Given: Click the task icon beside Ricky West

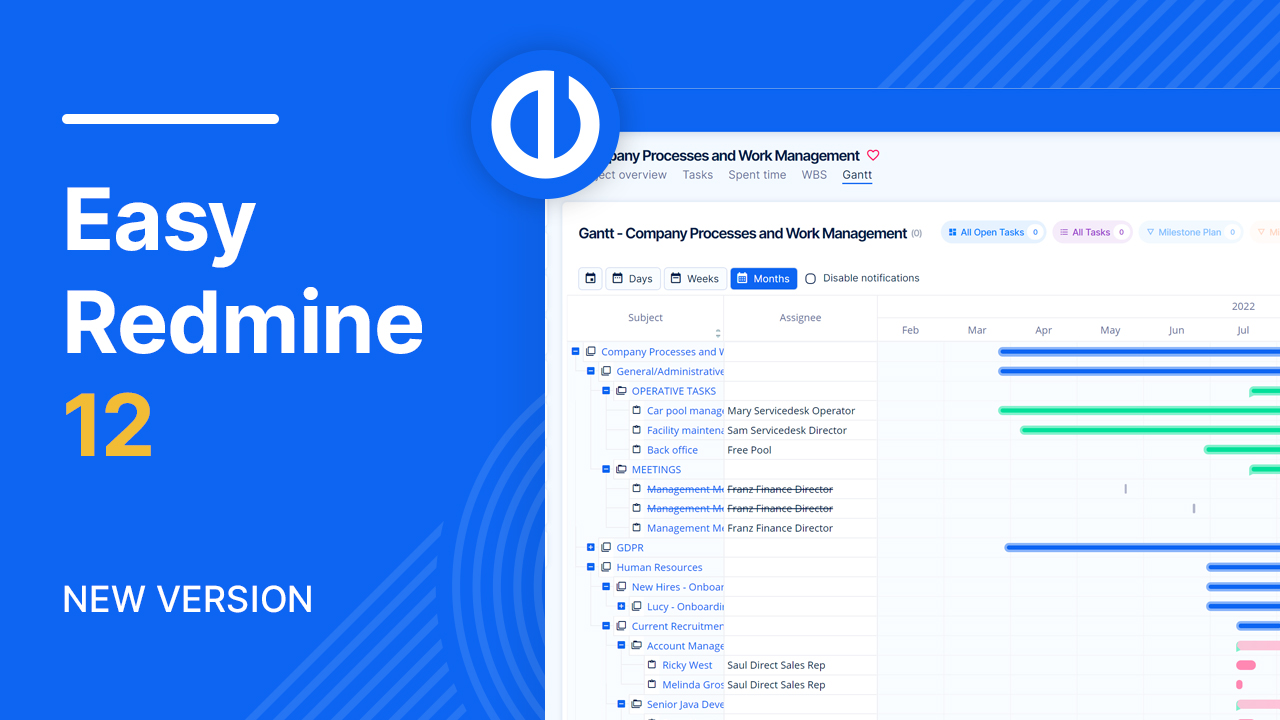Looking at the screenshot, I should 652,664.
